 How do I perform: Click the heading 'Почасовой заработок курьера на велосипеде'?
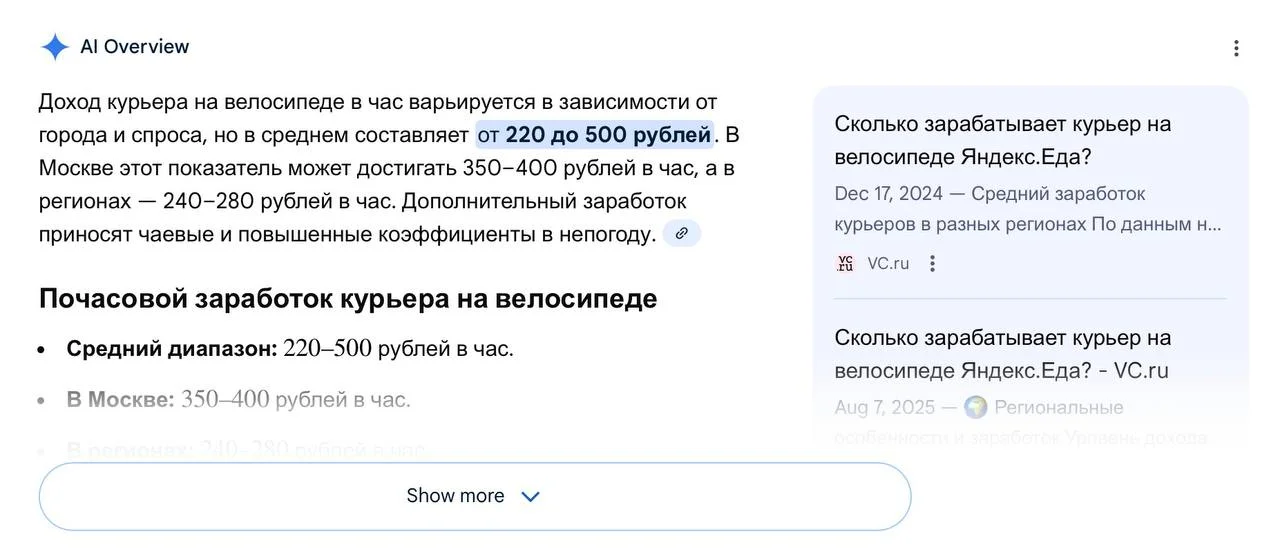[x=348, y=298]
